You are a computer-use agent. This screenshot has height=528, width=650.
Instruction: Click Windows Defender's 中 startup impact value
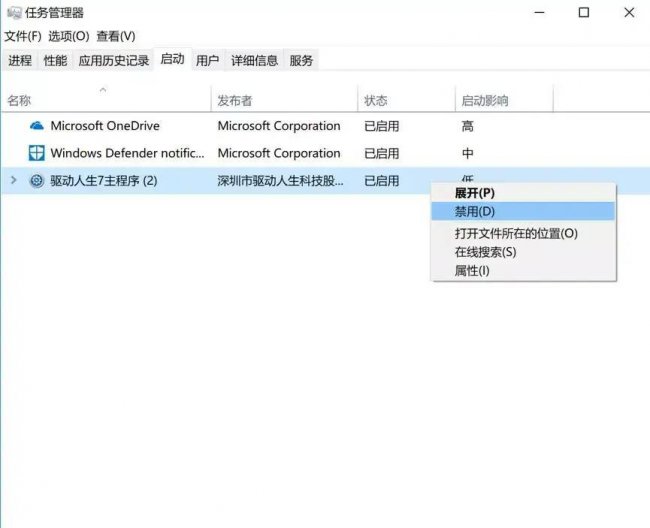468,153
